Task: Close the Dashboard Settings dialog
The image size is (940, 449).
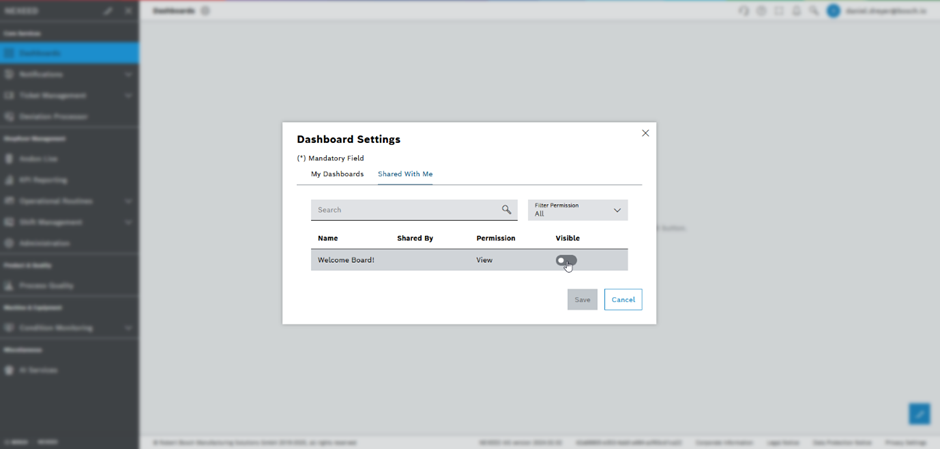Action: [x=645, y=133]
